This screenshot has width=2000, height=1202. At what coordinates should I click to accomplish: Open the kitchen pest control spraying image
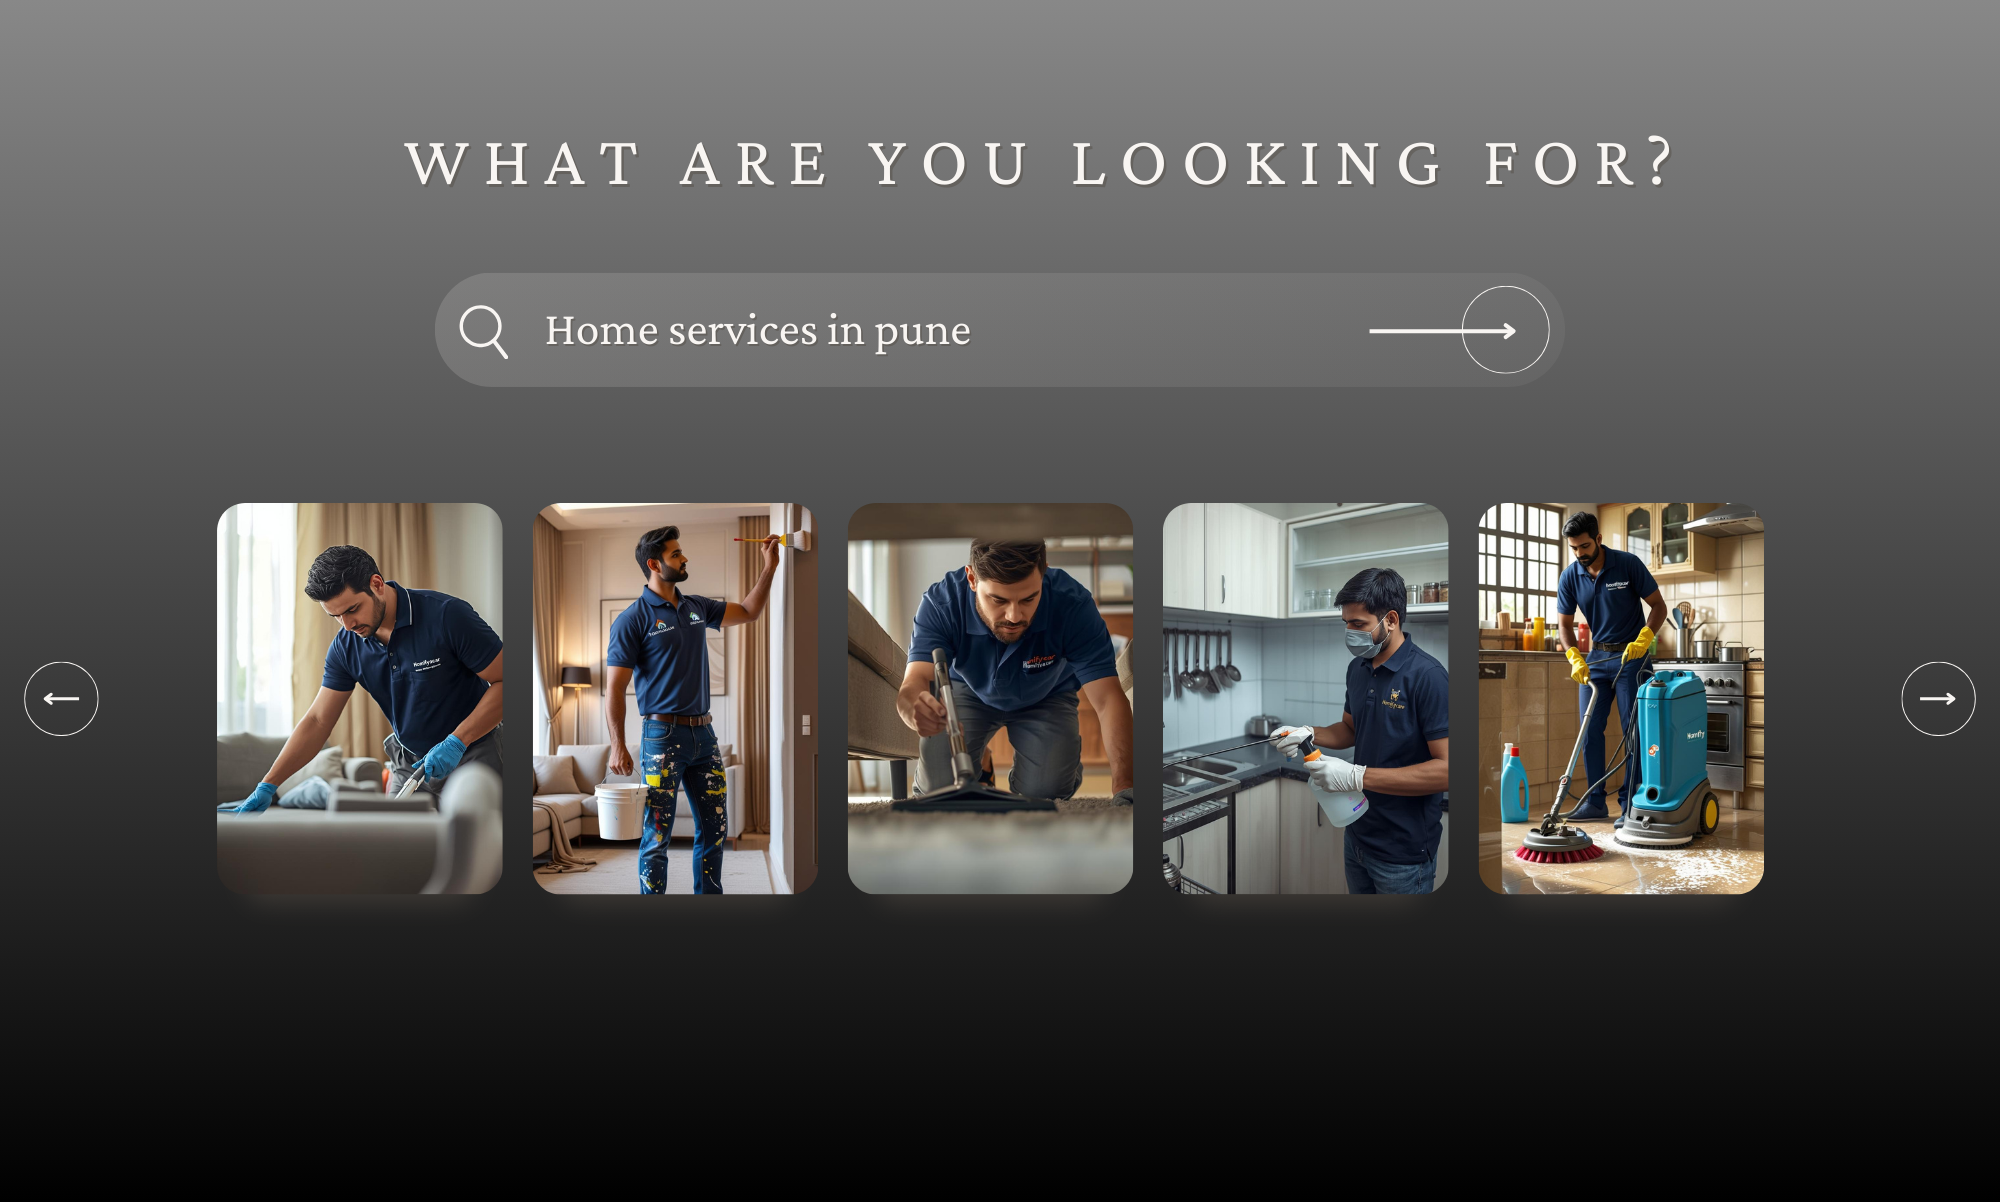[1305, 698]
